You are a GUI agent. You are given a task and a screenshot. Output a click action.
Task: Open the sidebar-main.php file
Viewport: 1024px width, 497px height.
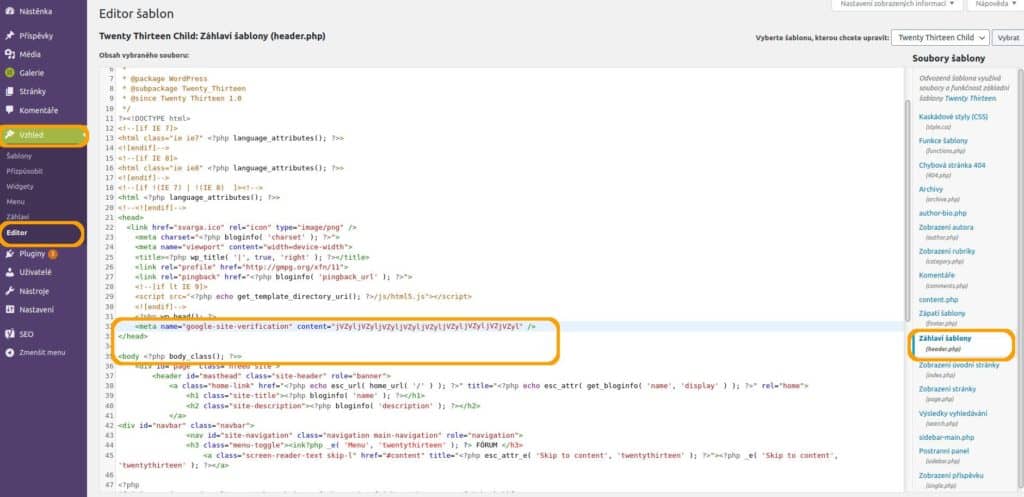[946, 437]
